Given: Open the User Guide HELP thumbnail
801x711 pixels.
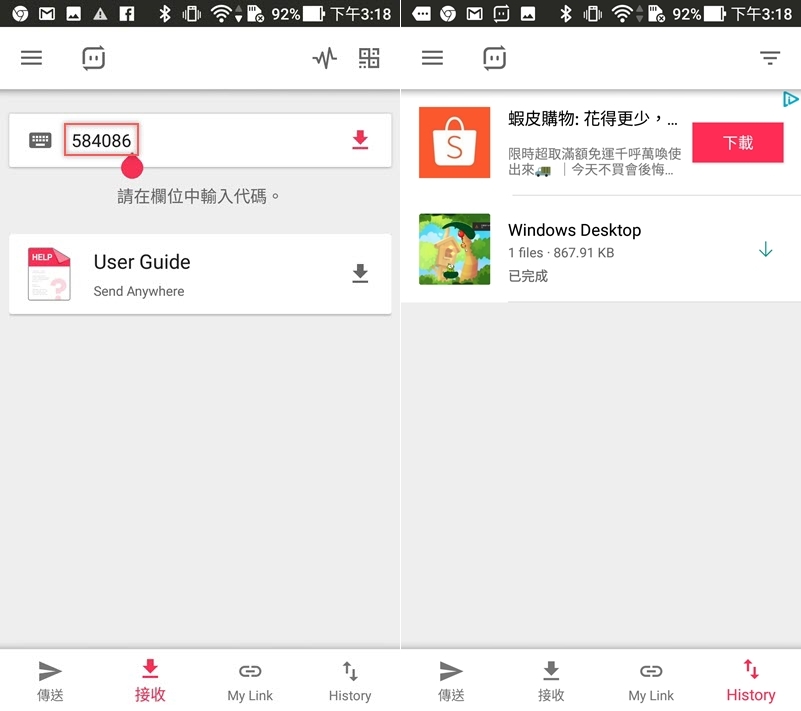Looking at the screenshot, I should tap(49, 274).
